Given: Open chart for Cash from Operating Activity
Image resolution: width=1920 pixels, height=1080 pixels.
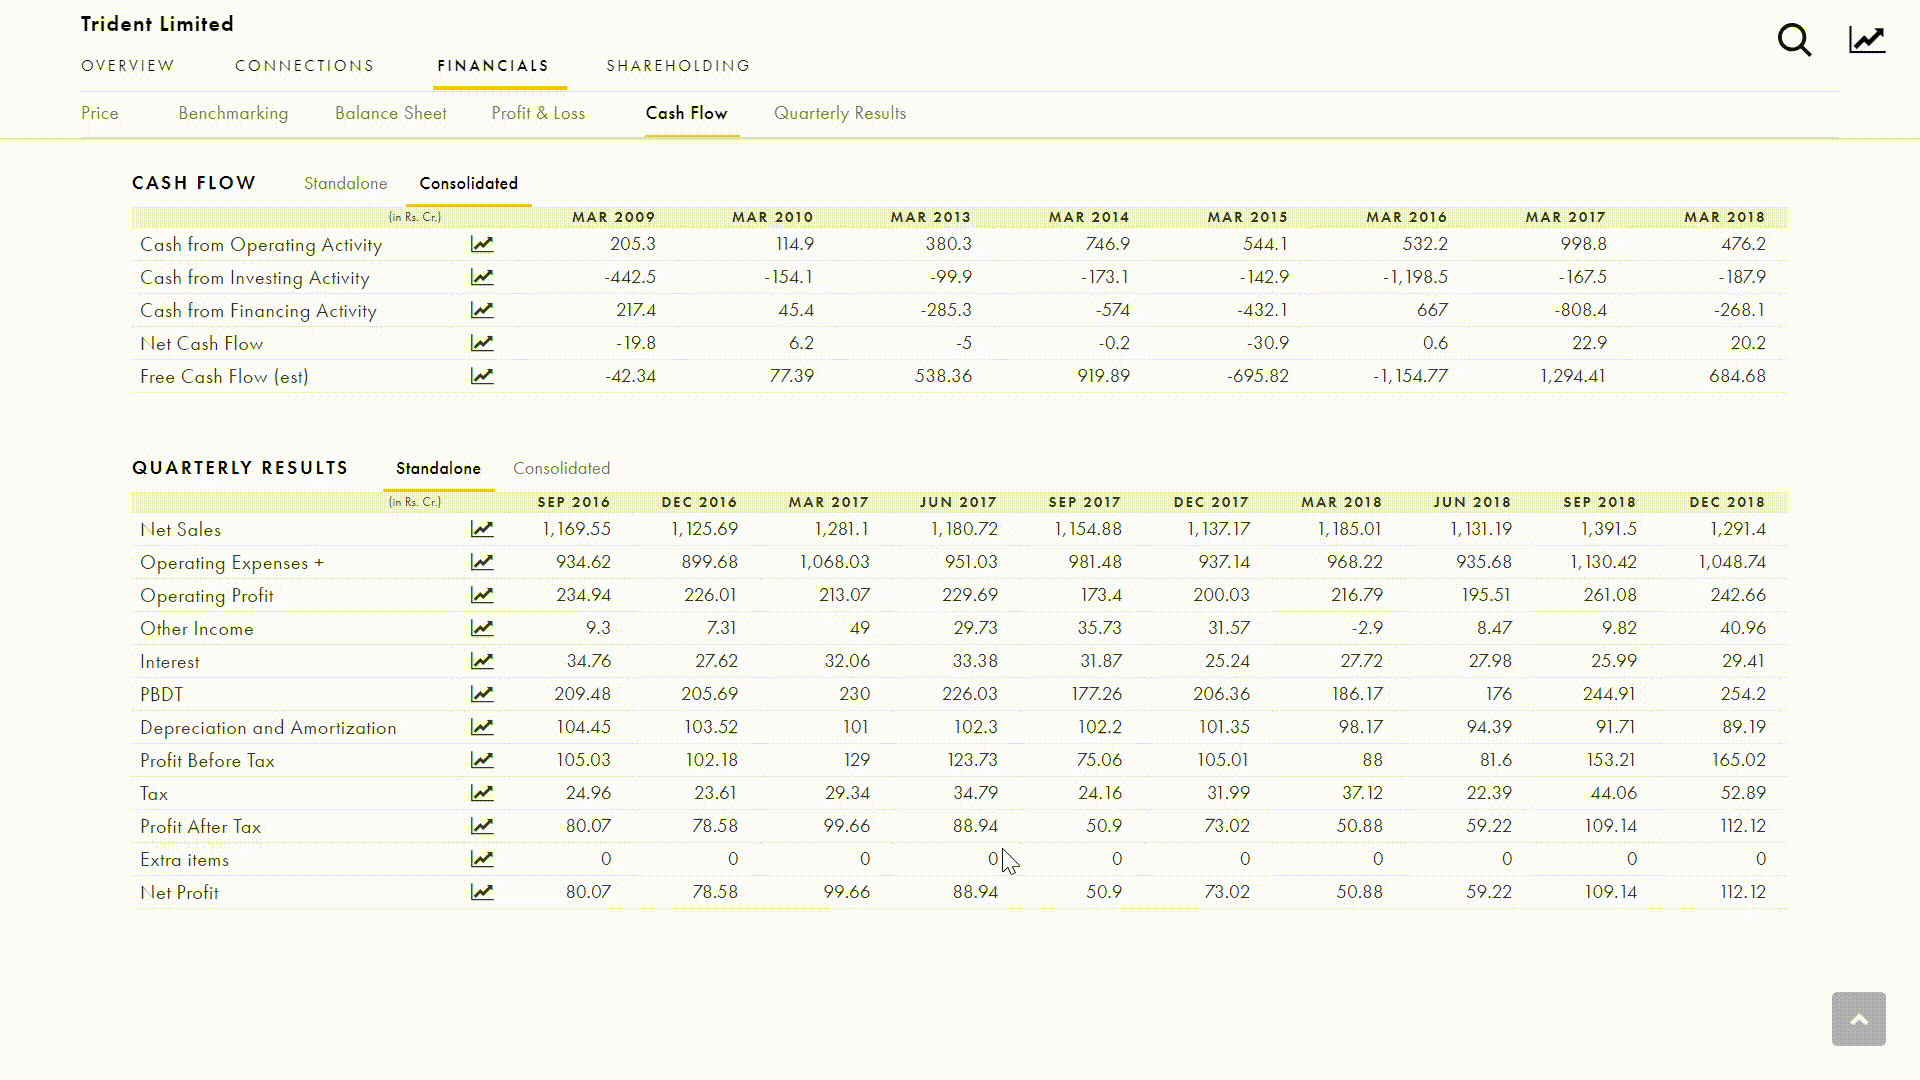Looking at the screenshot, I should 482,244.
